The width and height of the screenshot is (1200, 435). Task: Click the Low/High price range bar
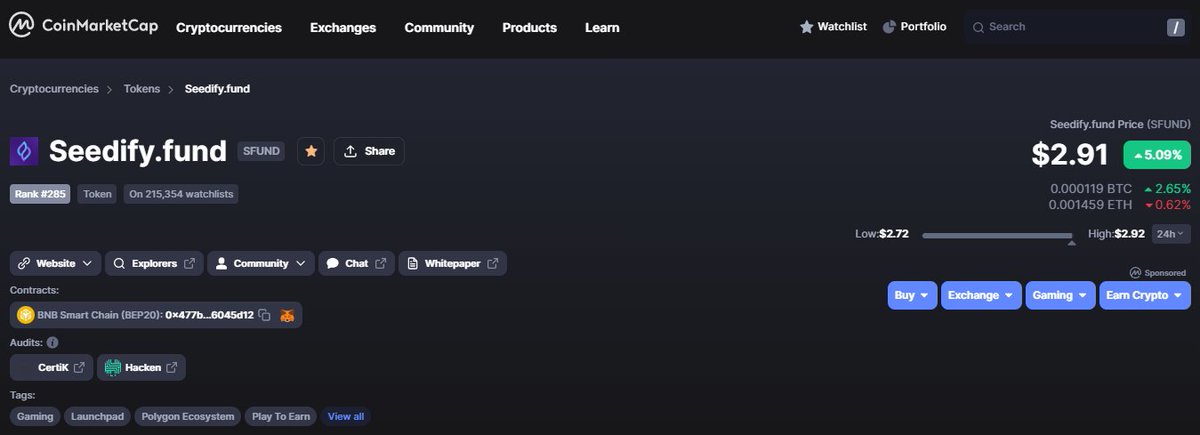tap(997, 236)
